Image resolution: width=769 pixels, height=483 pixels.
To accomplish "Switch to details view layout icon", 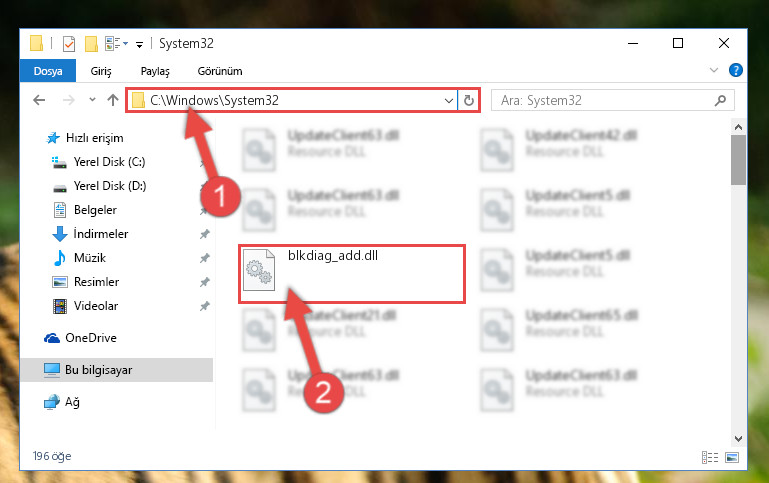I will click(x=710, y=457).
